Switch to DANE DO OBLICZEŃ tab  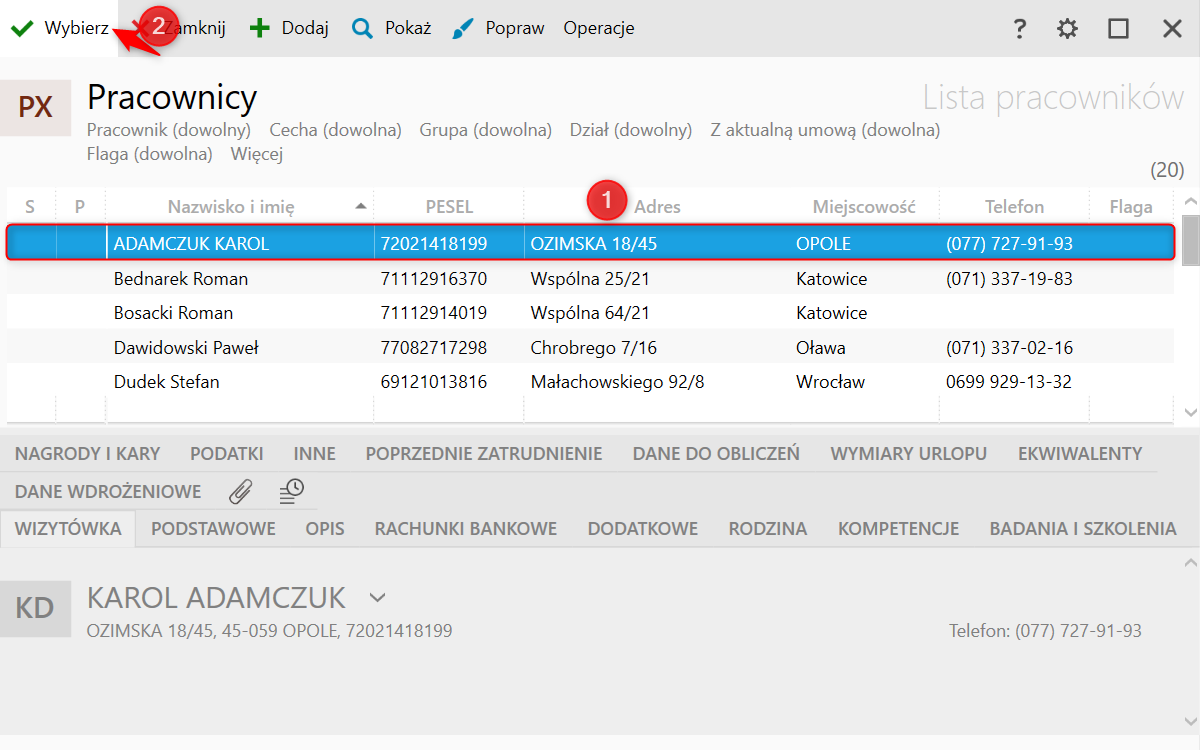pos(716,453)
